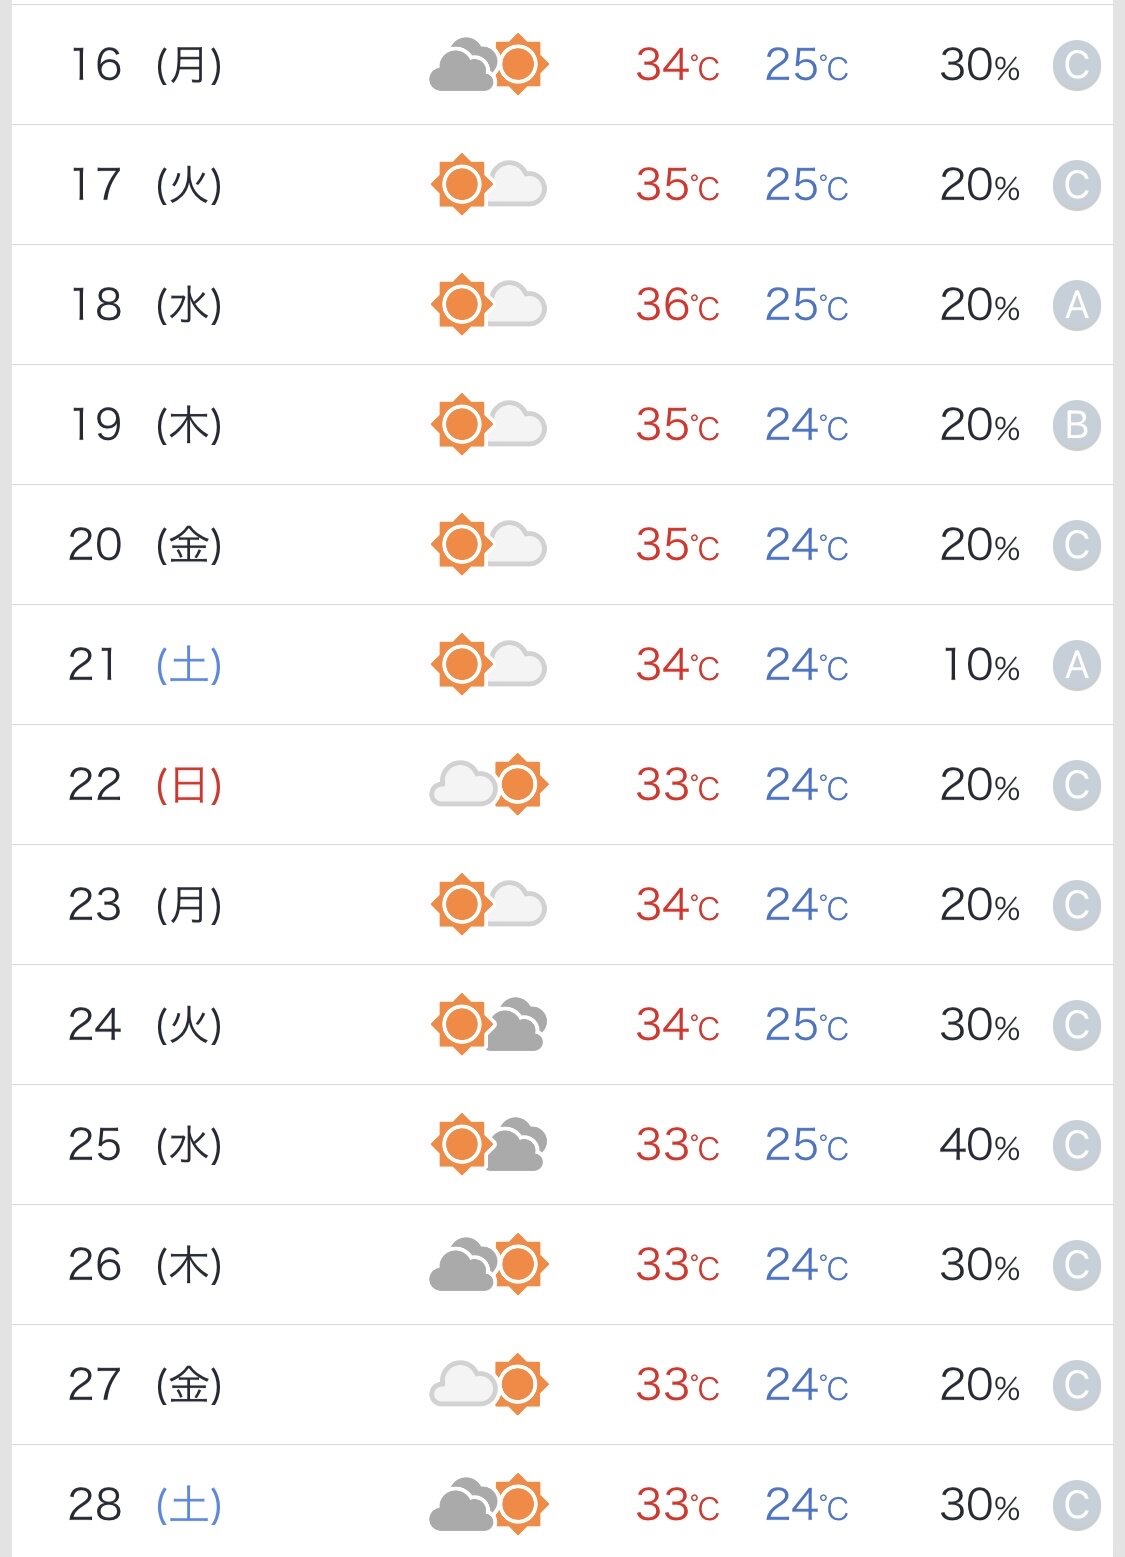Tap the sun and dark cloud icon on the 24th
Viewport: 1125px width, 1557px height.
(489, 1025)
